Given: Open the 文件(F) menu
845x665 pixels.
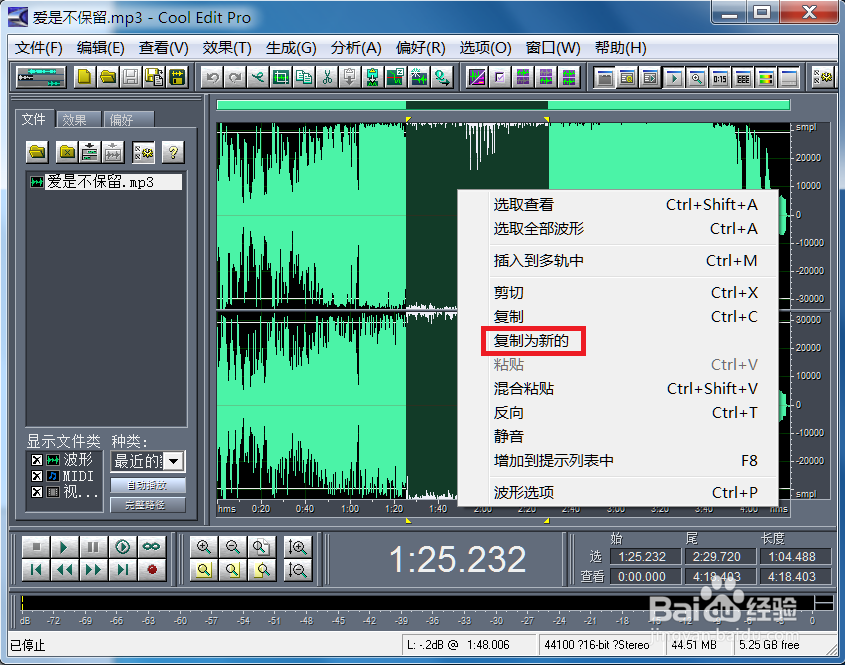Looking at the screenshot, I should pos(38,48).
